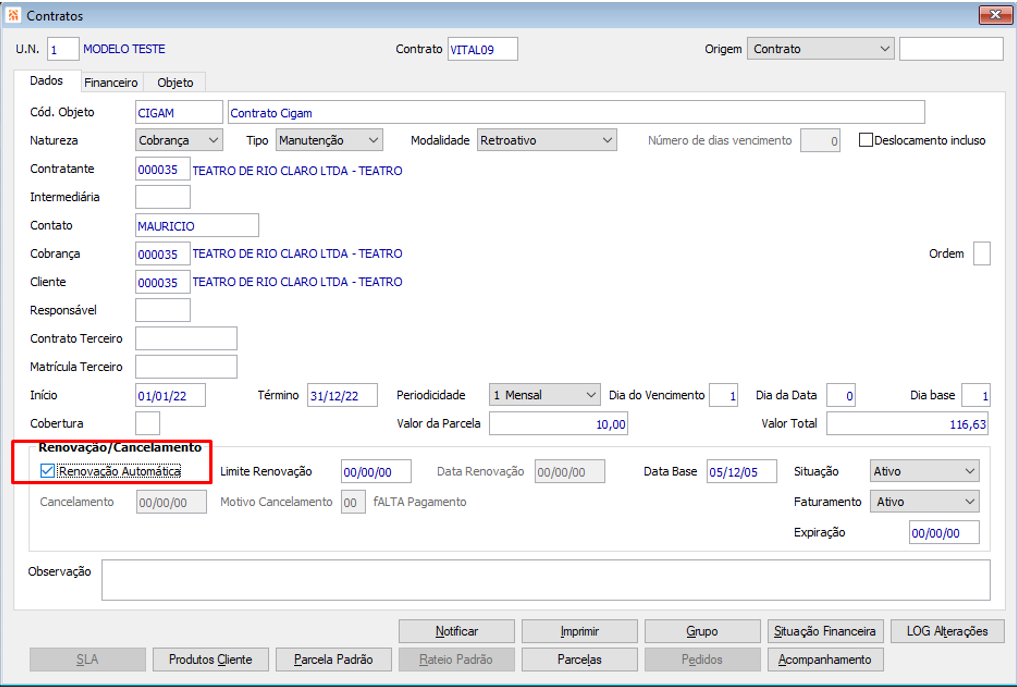The image size is (1017, 687).
Task: Click the Imprimir button
Action: [x=579, y=631]
